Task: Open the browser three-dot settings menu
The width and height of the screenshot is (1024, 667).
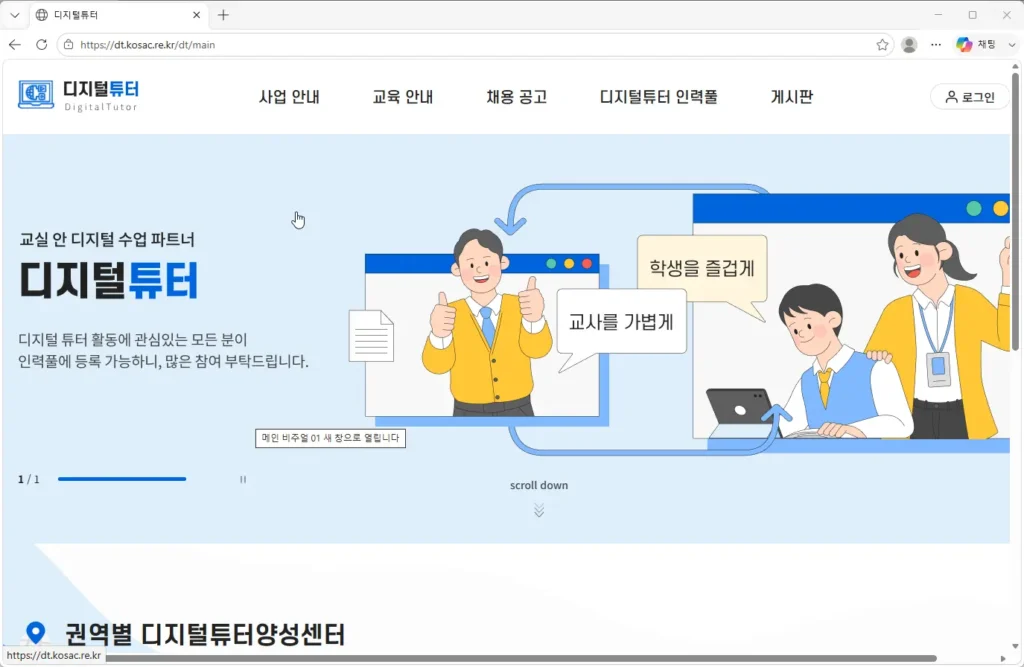Action: click(x=936, y=44)
